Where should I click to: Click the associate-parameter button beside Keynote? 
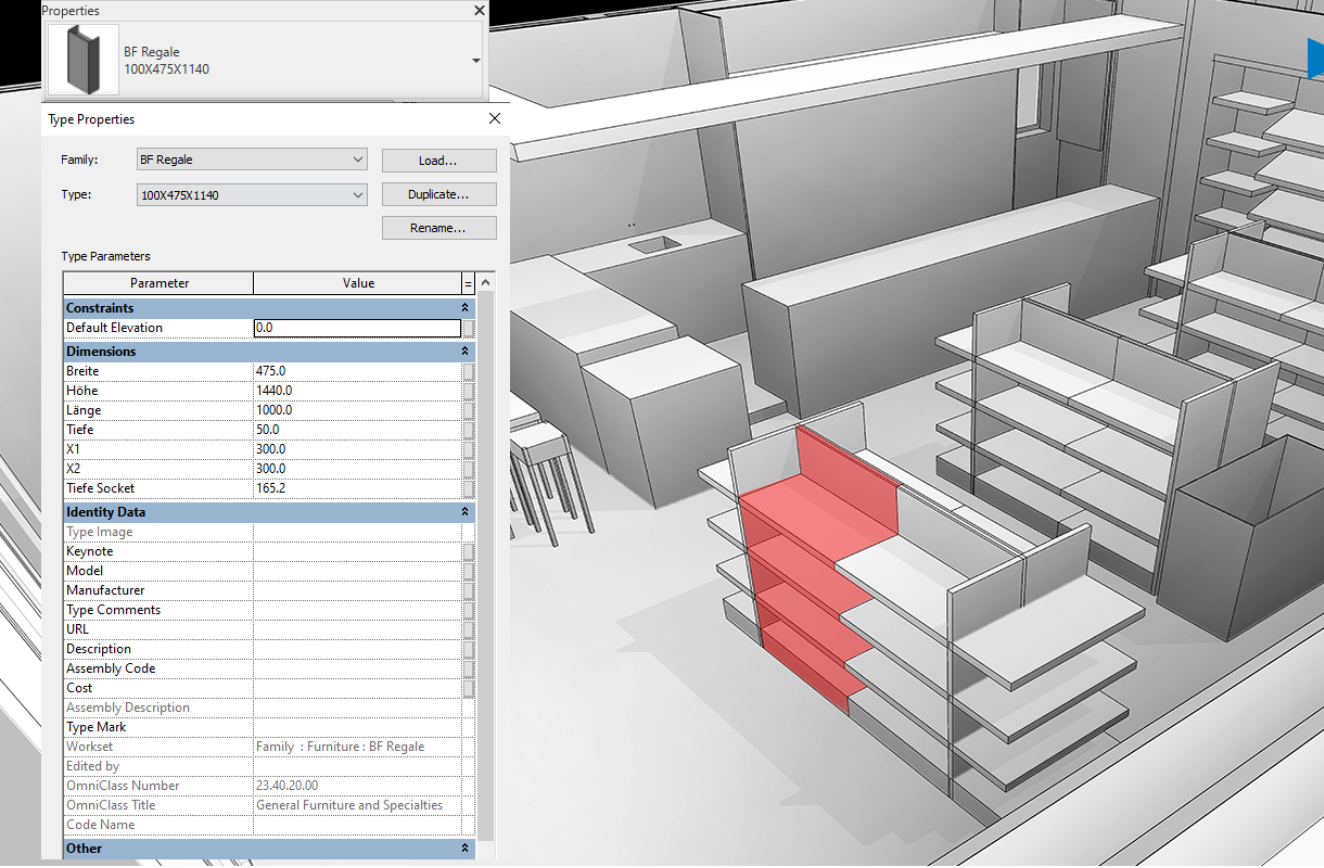click(468, 552)
